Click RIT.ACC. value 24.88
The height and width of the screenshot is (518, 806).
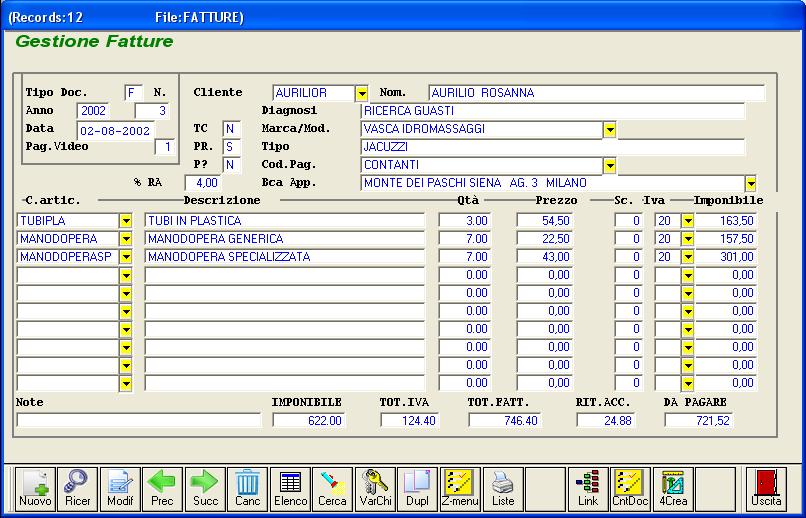(x=606, y=420)
